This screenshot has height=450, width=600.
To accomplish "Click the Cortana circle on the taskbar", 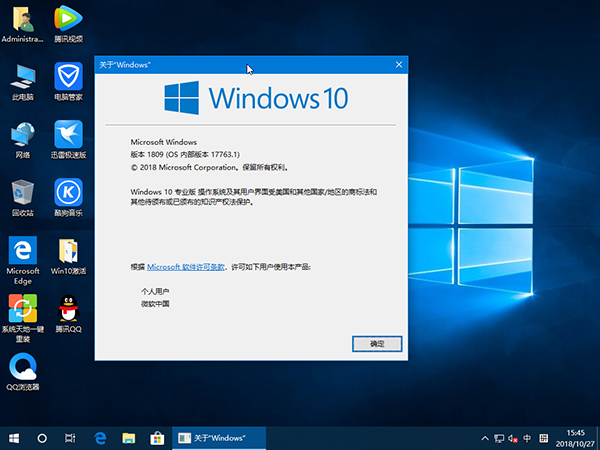I will tap(43, 437).
